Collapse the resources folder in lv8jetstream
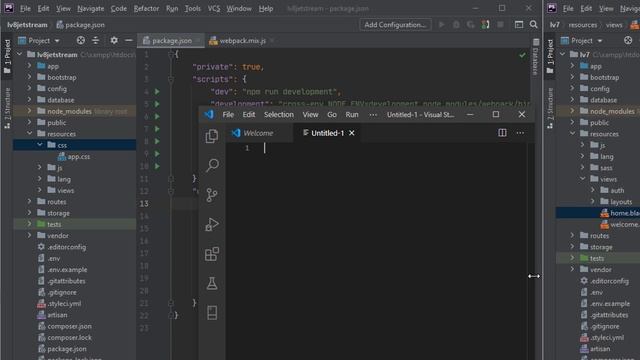 29,133
